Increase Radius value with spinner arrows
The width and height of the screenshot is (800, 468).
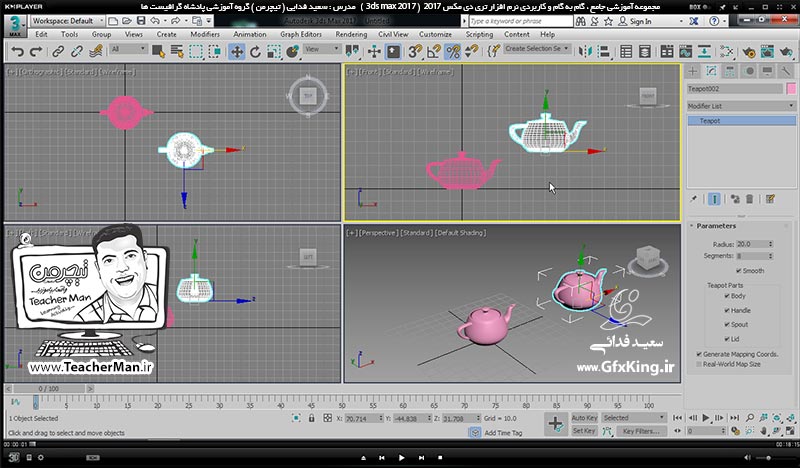tap(770, 244)
